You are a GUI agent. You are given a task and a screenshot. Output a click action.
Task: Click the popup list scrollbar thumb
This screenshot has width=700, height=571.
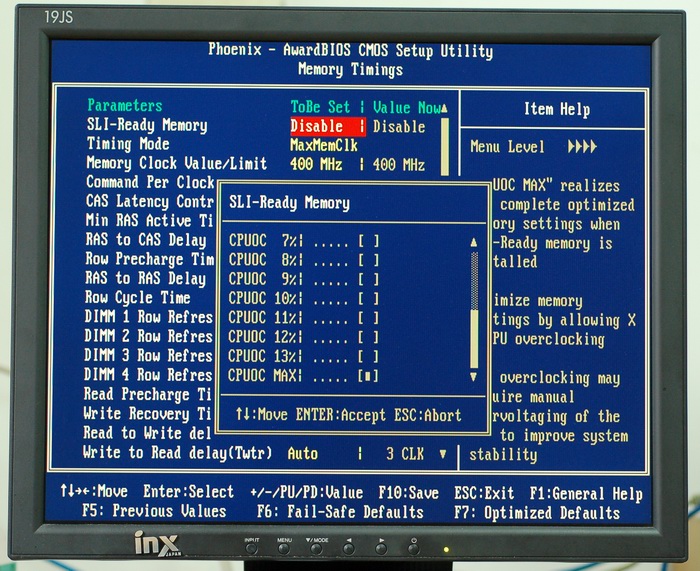(474, 338)
